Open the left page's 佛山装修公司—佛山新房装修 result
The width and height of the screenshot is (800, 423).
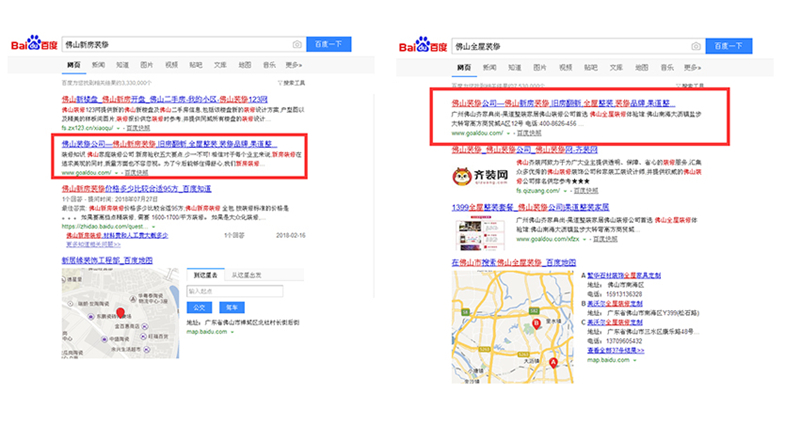pos(169,144)
